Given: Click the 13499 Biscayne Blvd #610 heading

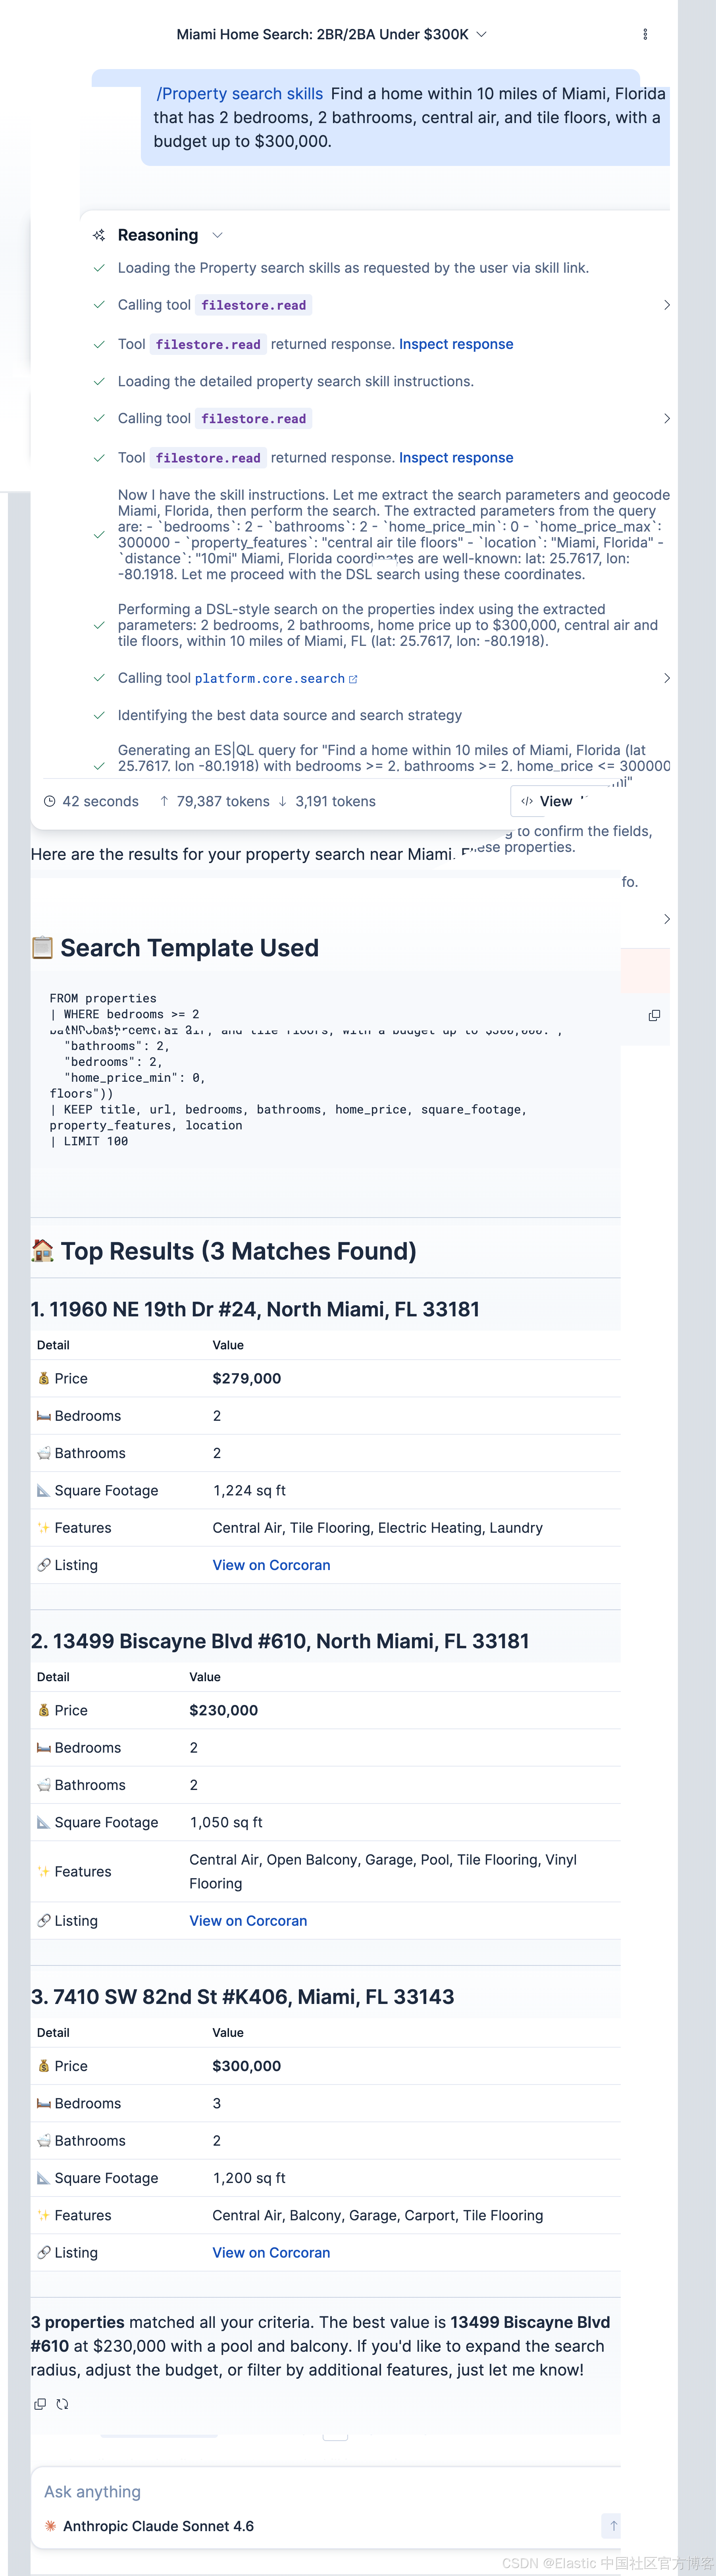Looking at the screenshot, I should click(280, 1641).
